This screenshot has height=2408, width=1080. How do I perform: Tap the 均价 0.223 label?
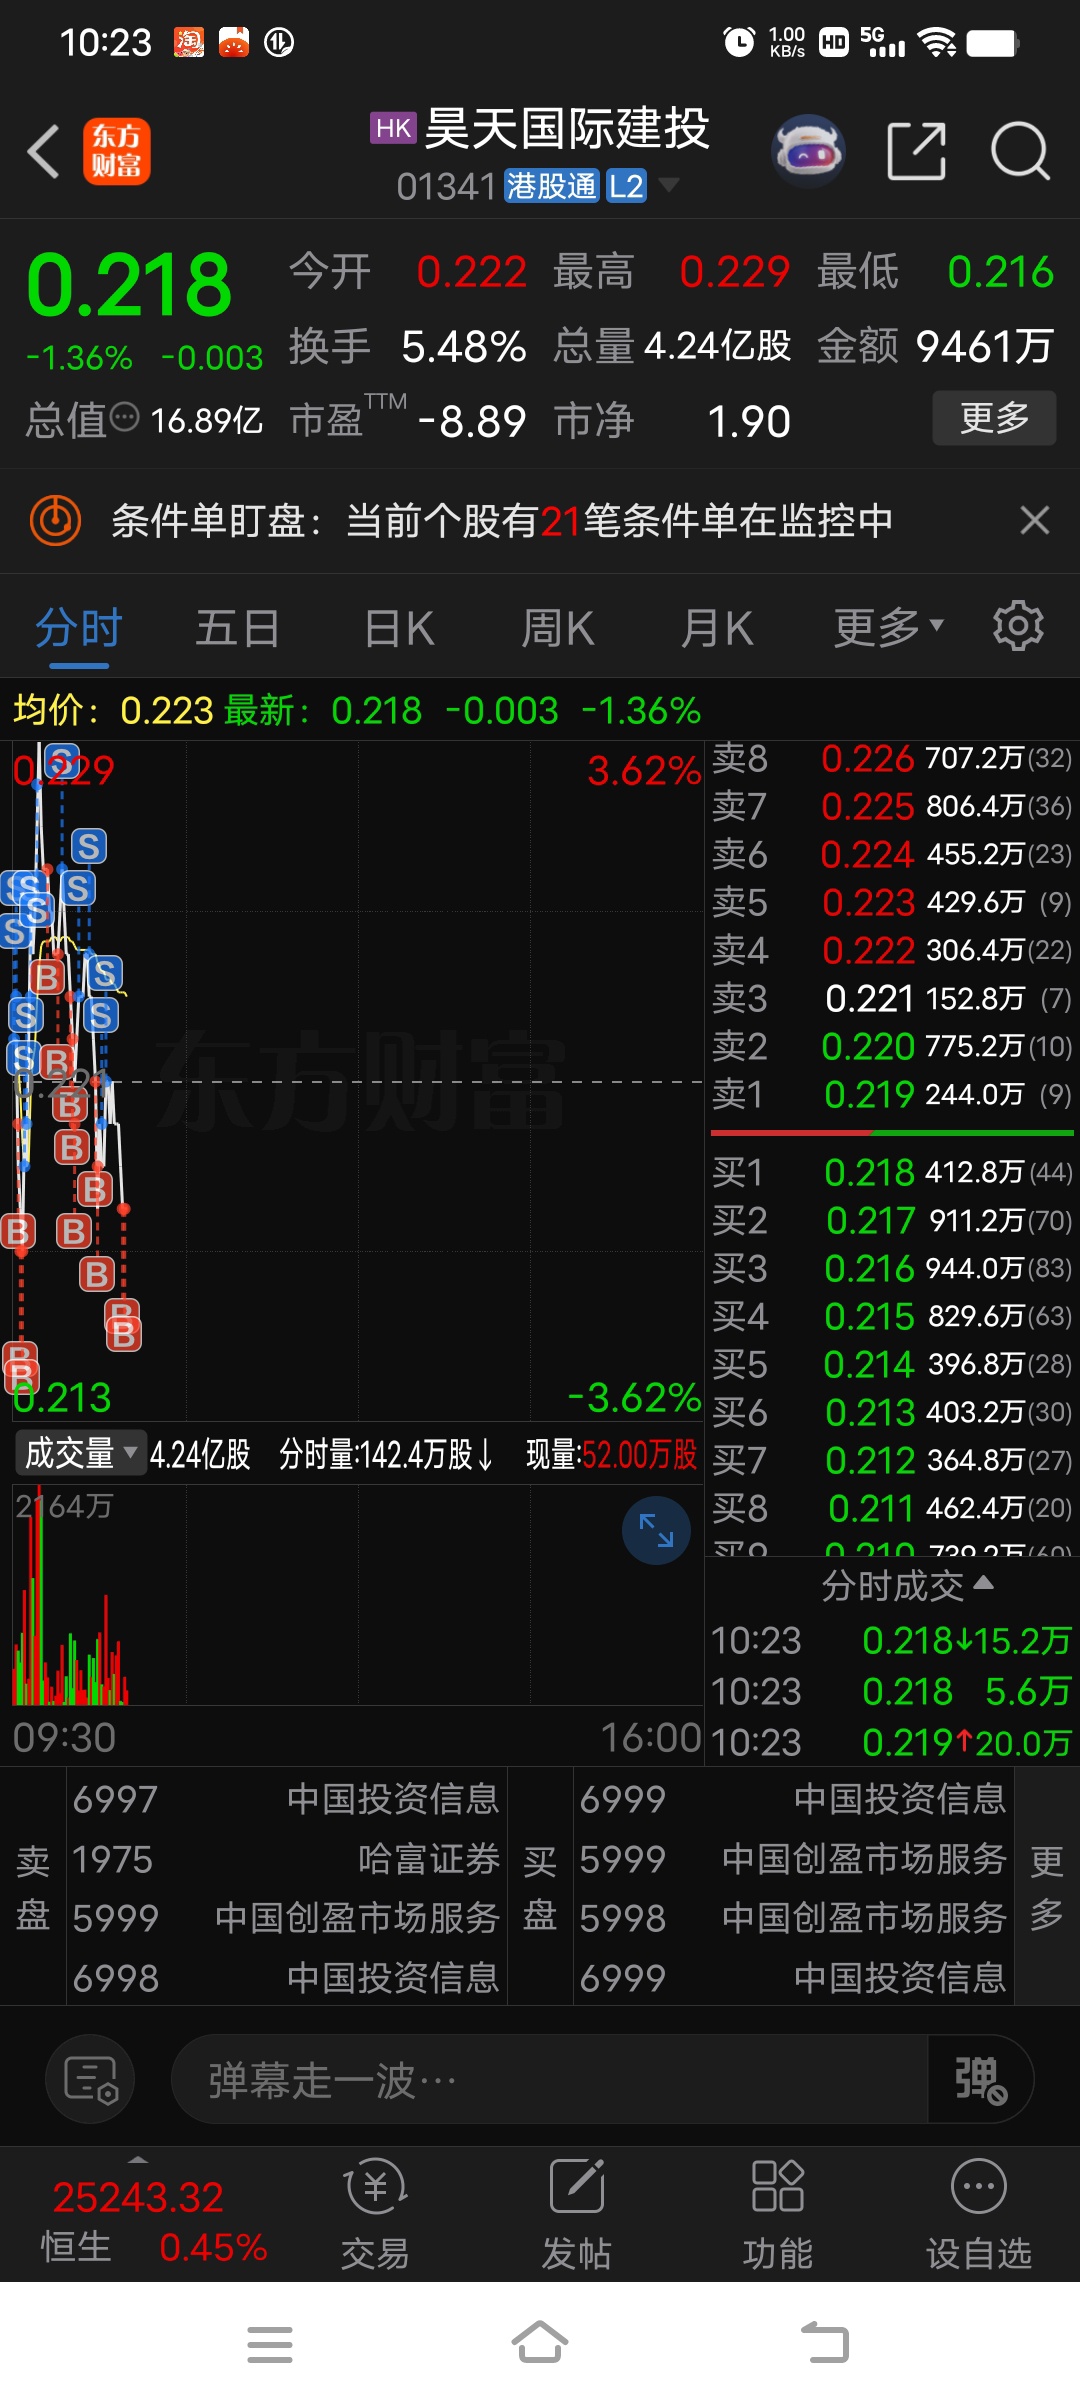coord(113,710)
